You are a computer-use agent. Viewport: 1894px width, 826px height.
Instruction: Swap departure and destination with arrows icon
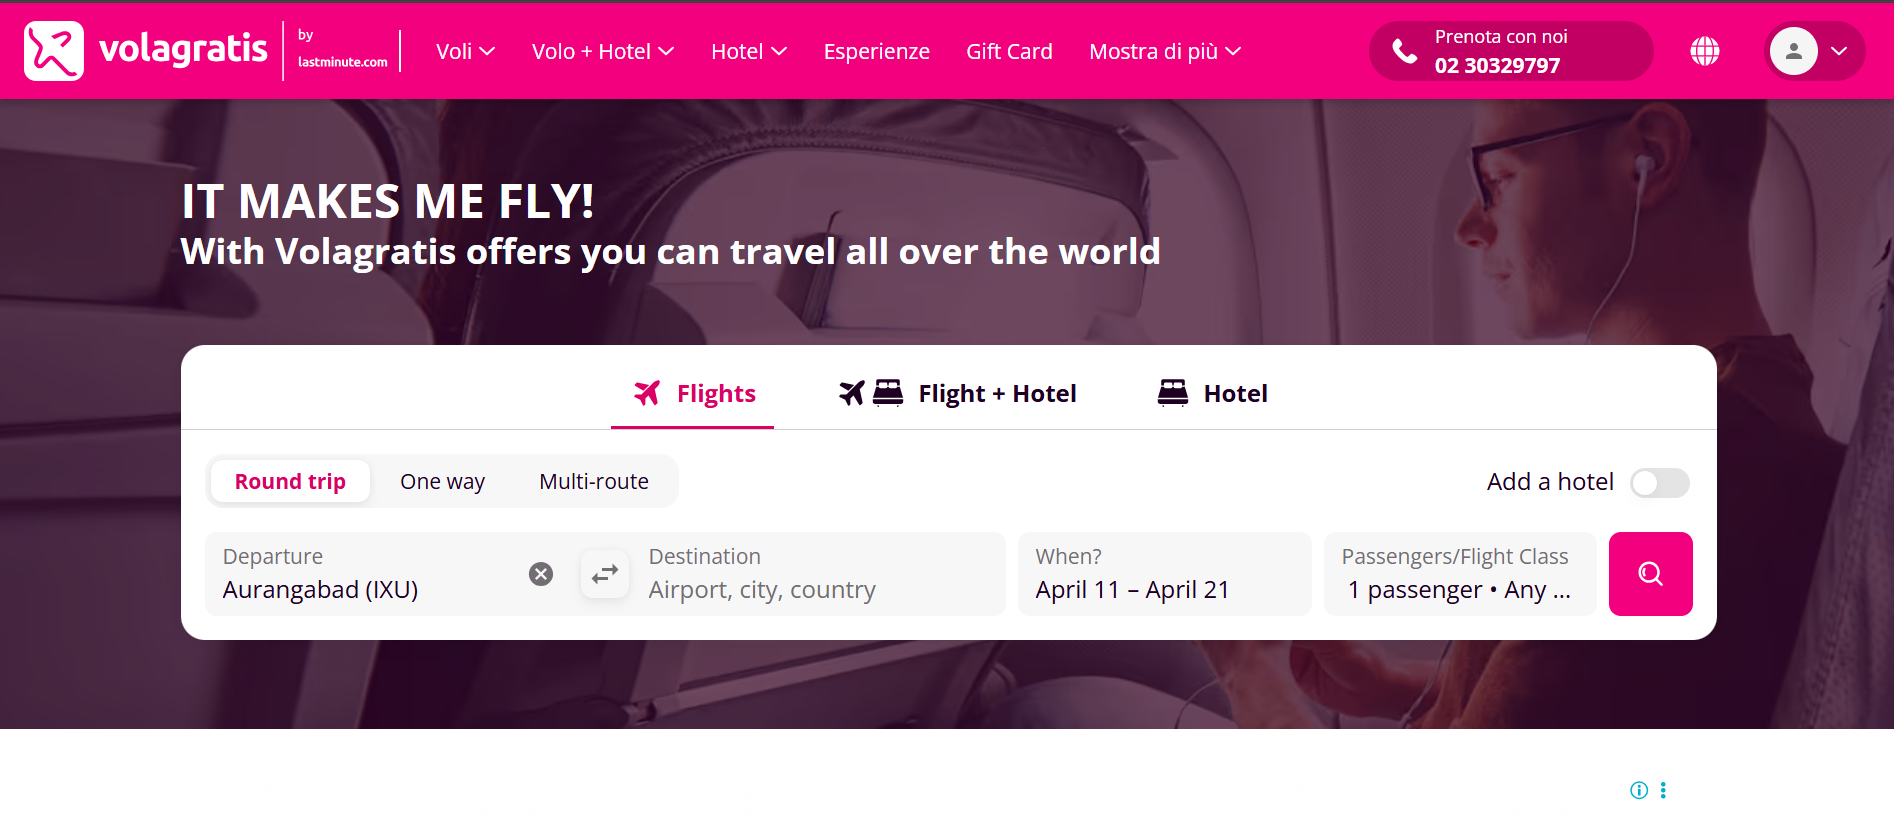click(x=605, y=574)
